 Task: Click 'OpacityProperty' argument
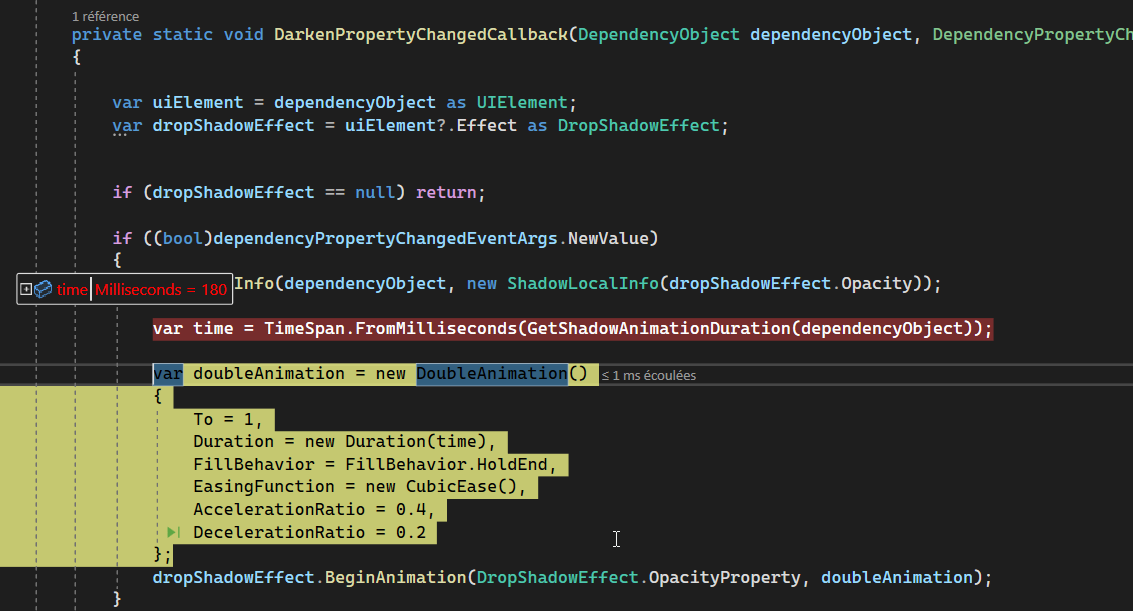(724, 578)
